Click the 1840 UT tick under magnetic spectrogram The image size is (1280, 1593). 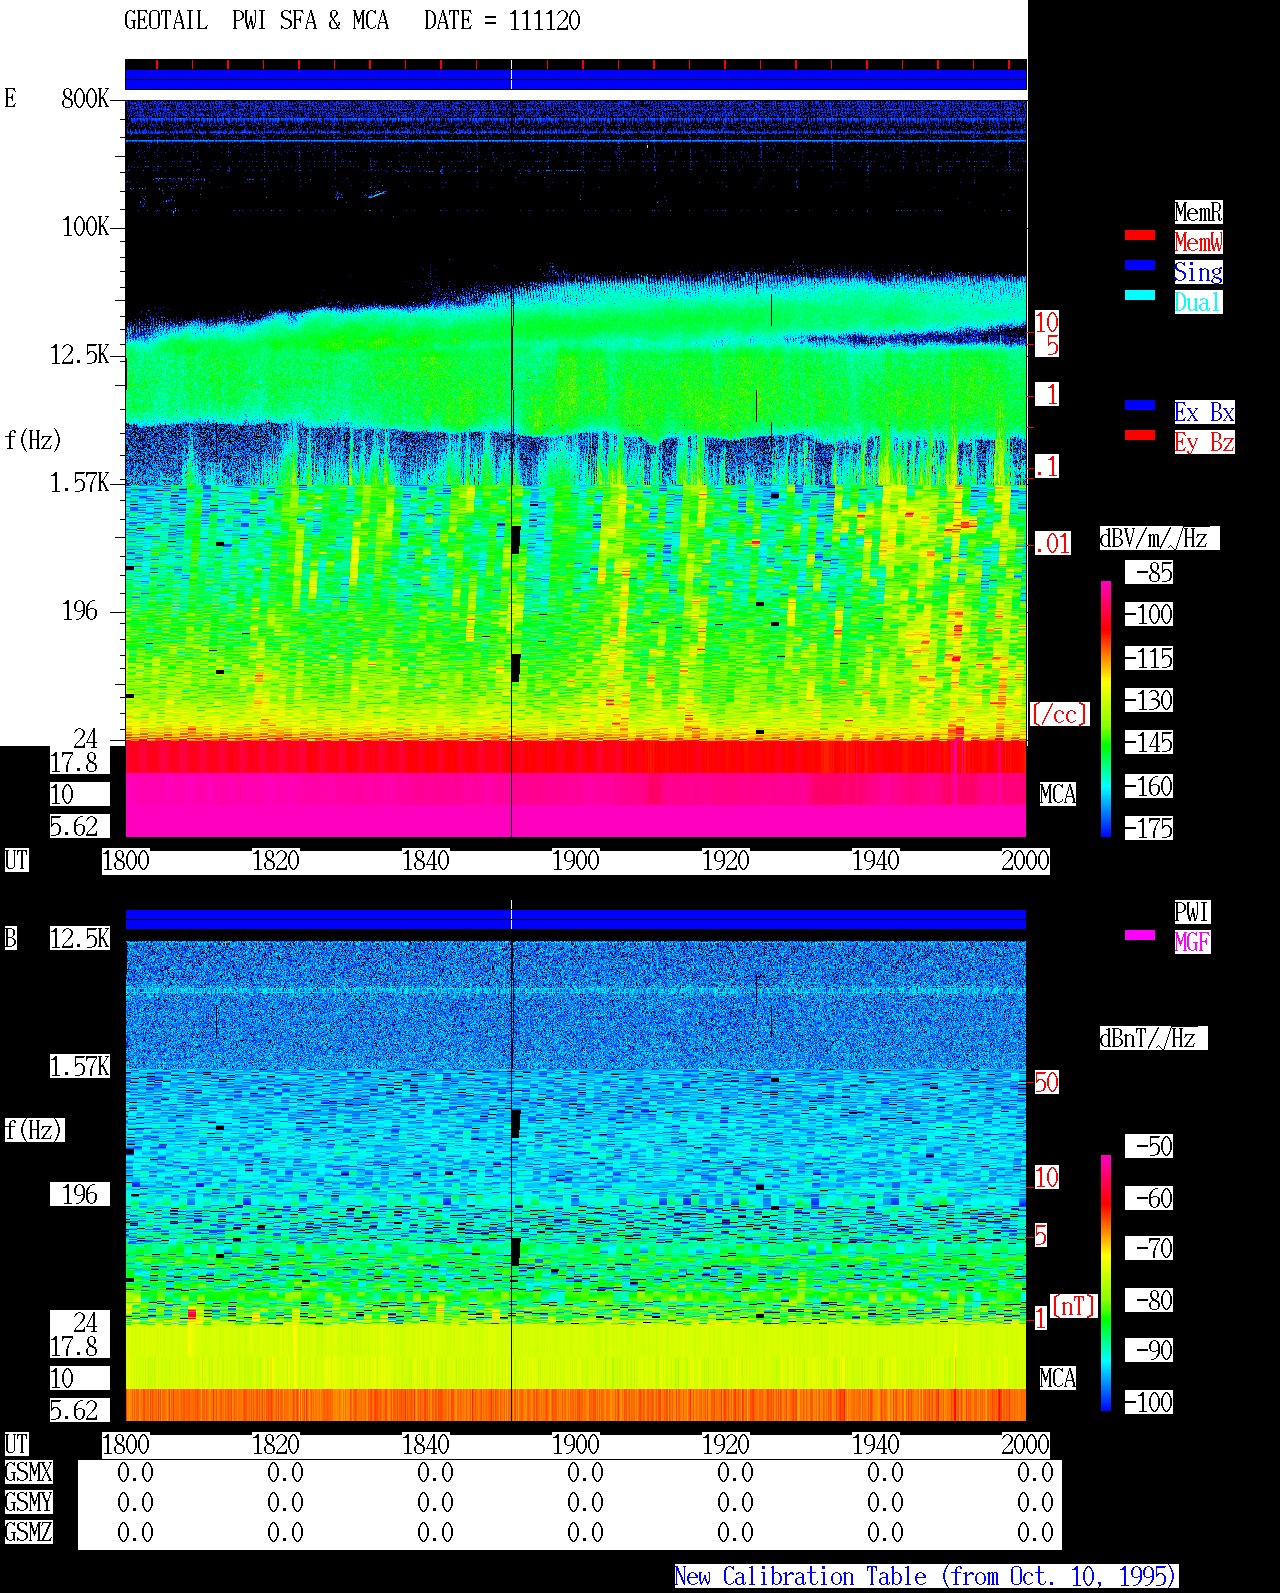coord(426,1445)
